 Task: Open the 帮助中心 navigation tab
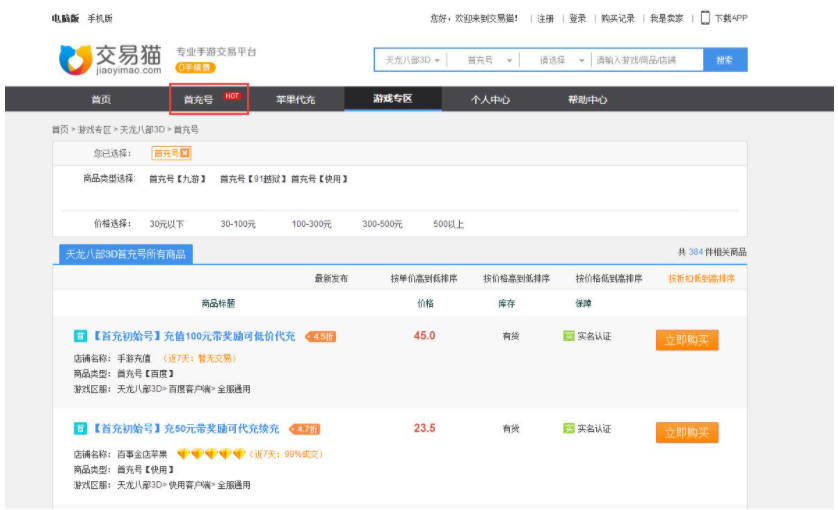click(587, 99)
